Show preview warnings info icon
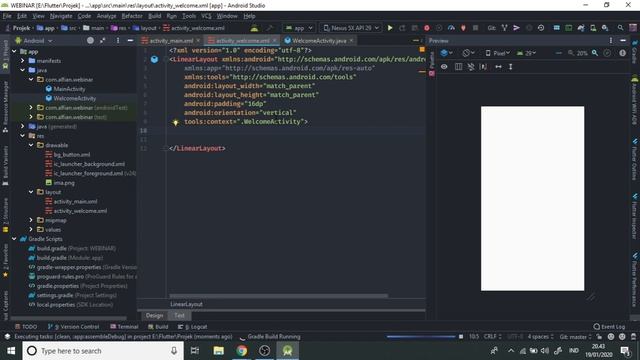The height and width of the screenshot is (360, 640). tap(622, 53)
